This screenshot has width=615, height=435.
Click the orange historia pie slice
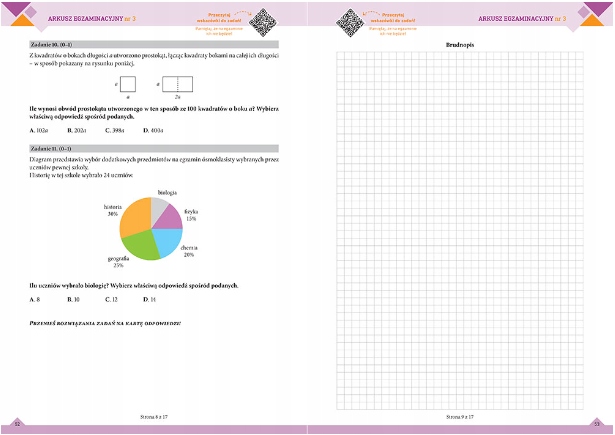[135, 217]
